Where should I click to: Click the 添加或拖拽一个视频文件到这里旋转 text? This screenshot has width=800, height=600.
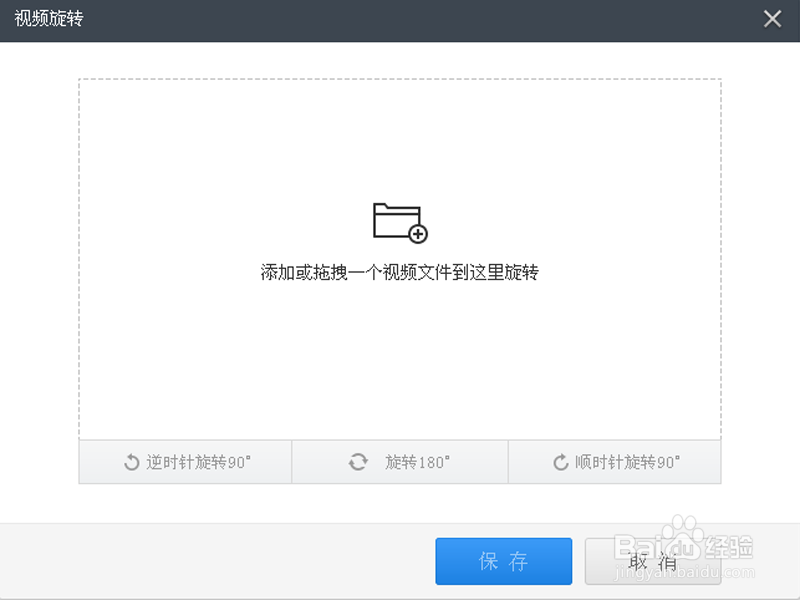click(399, 272)
